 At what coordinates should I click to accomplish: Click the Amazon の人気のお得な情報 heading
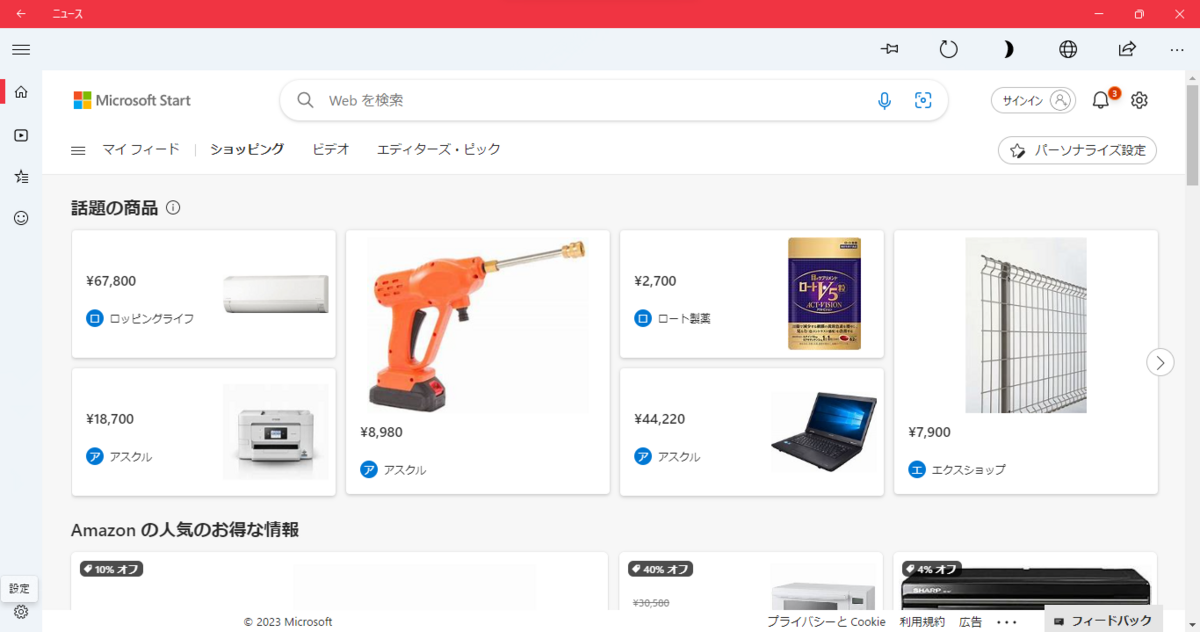click(185, 529)
